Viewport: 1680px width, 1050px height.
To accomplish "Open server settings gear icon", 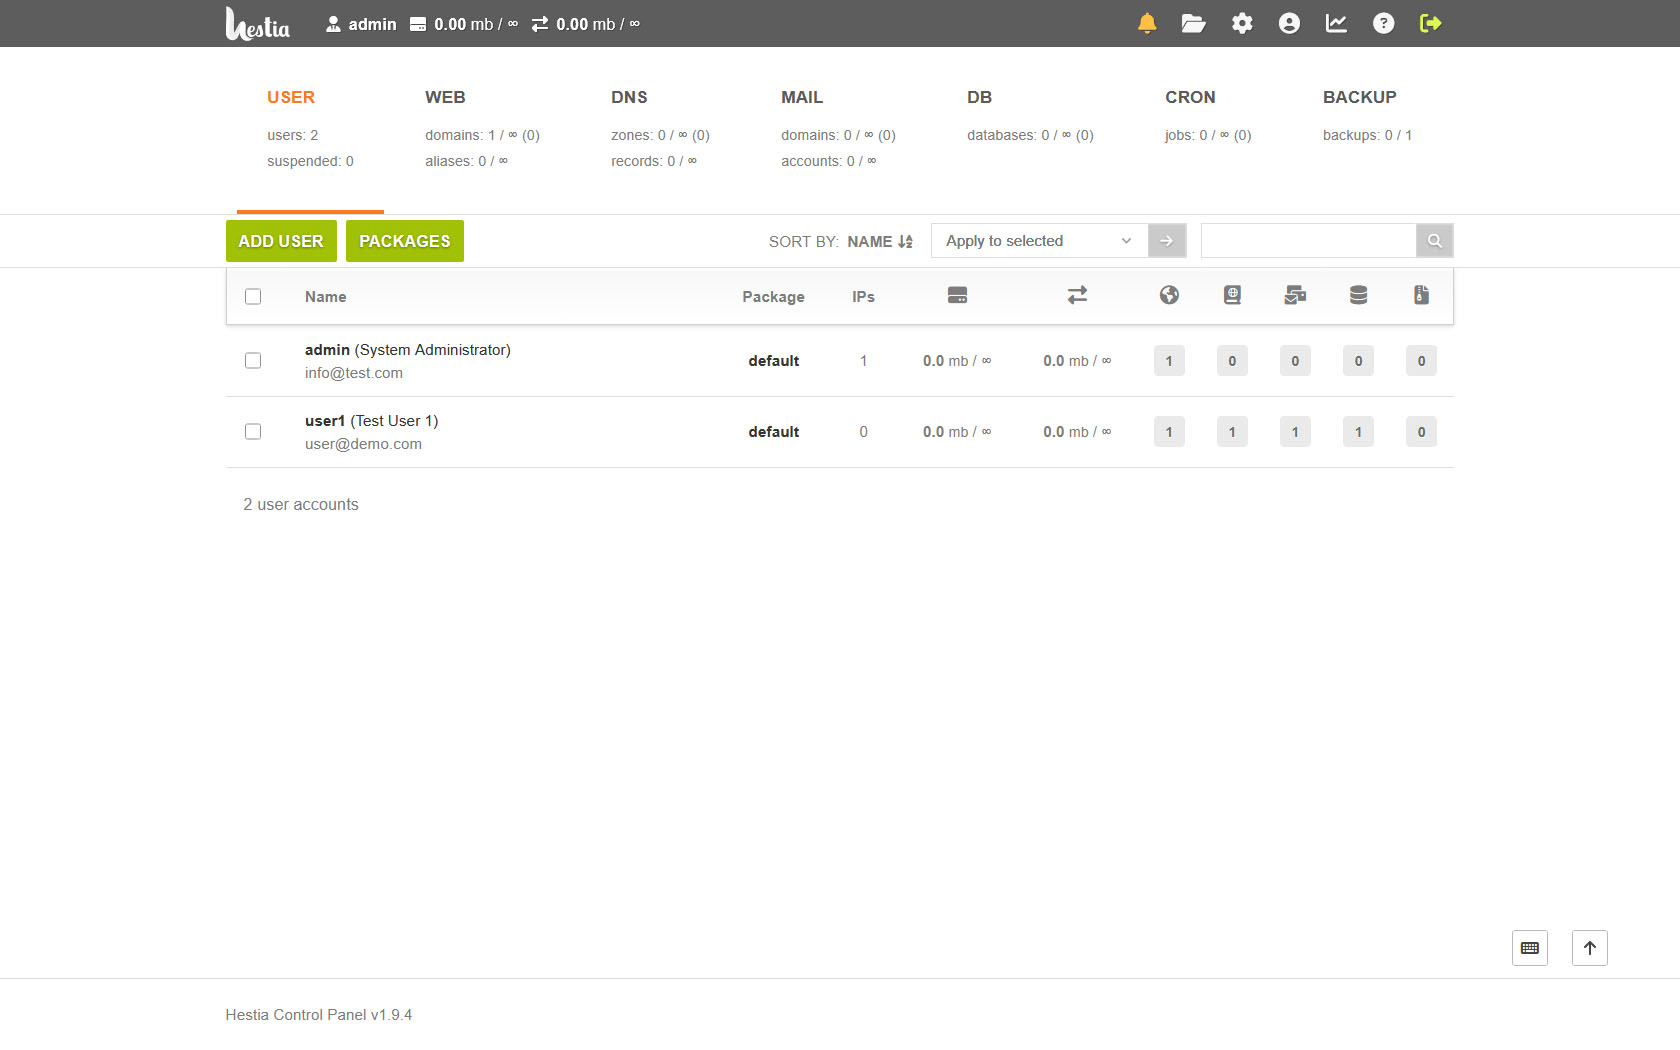I will point(1242,23).
